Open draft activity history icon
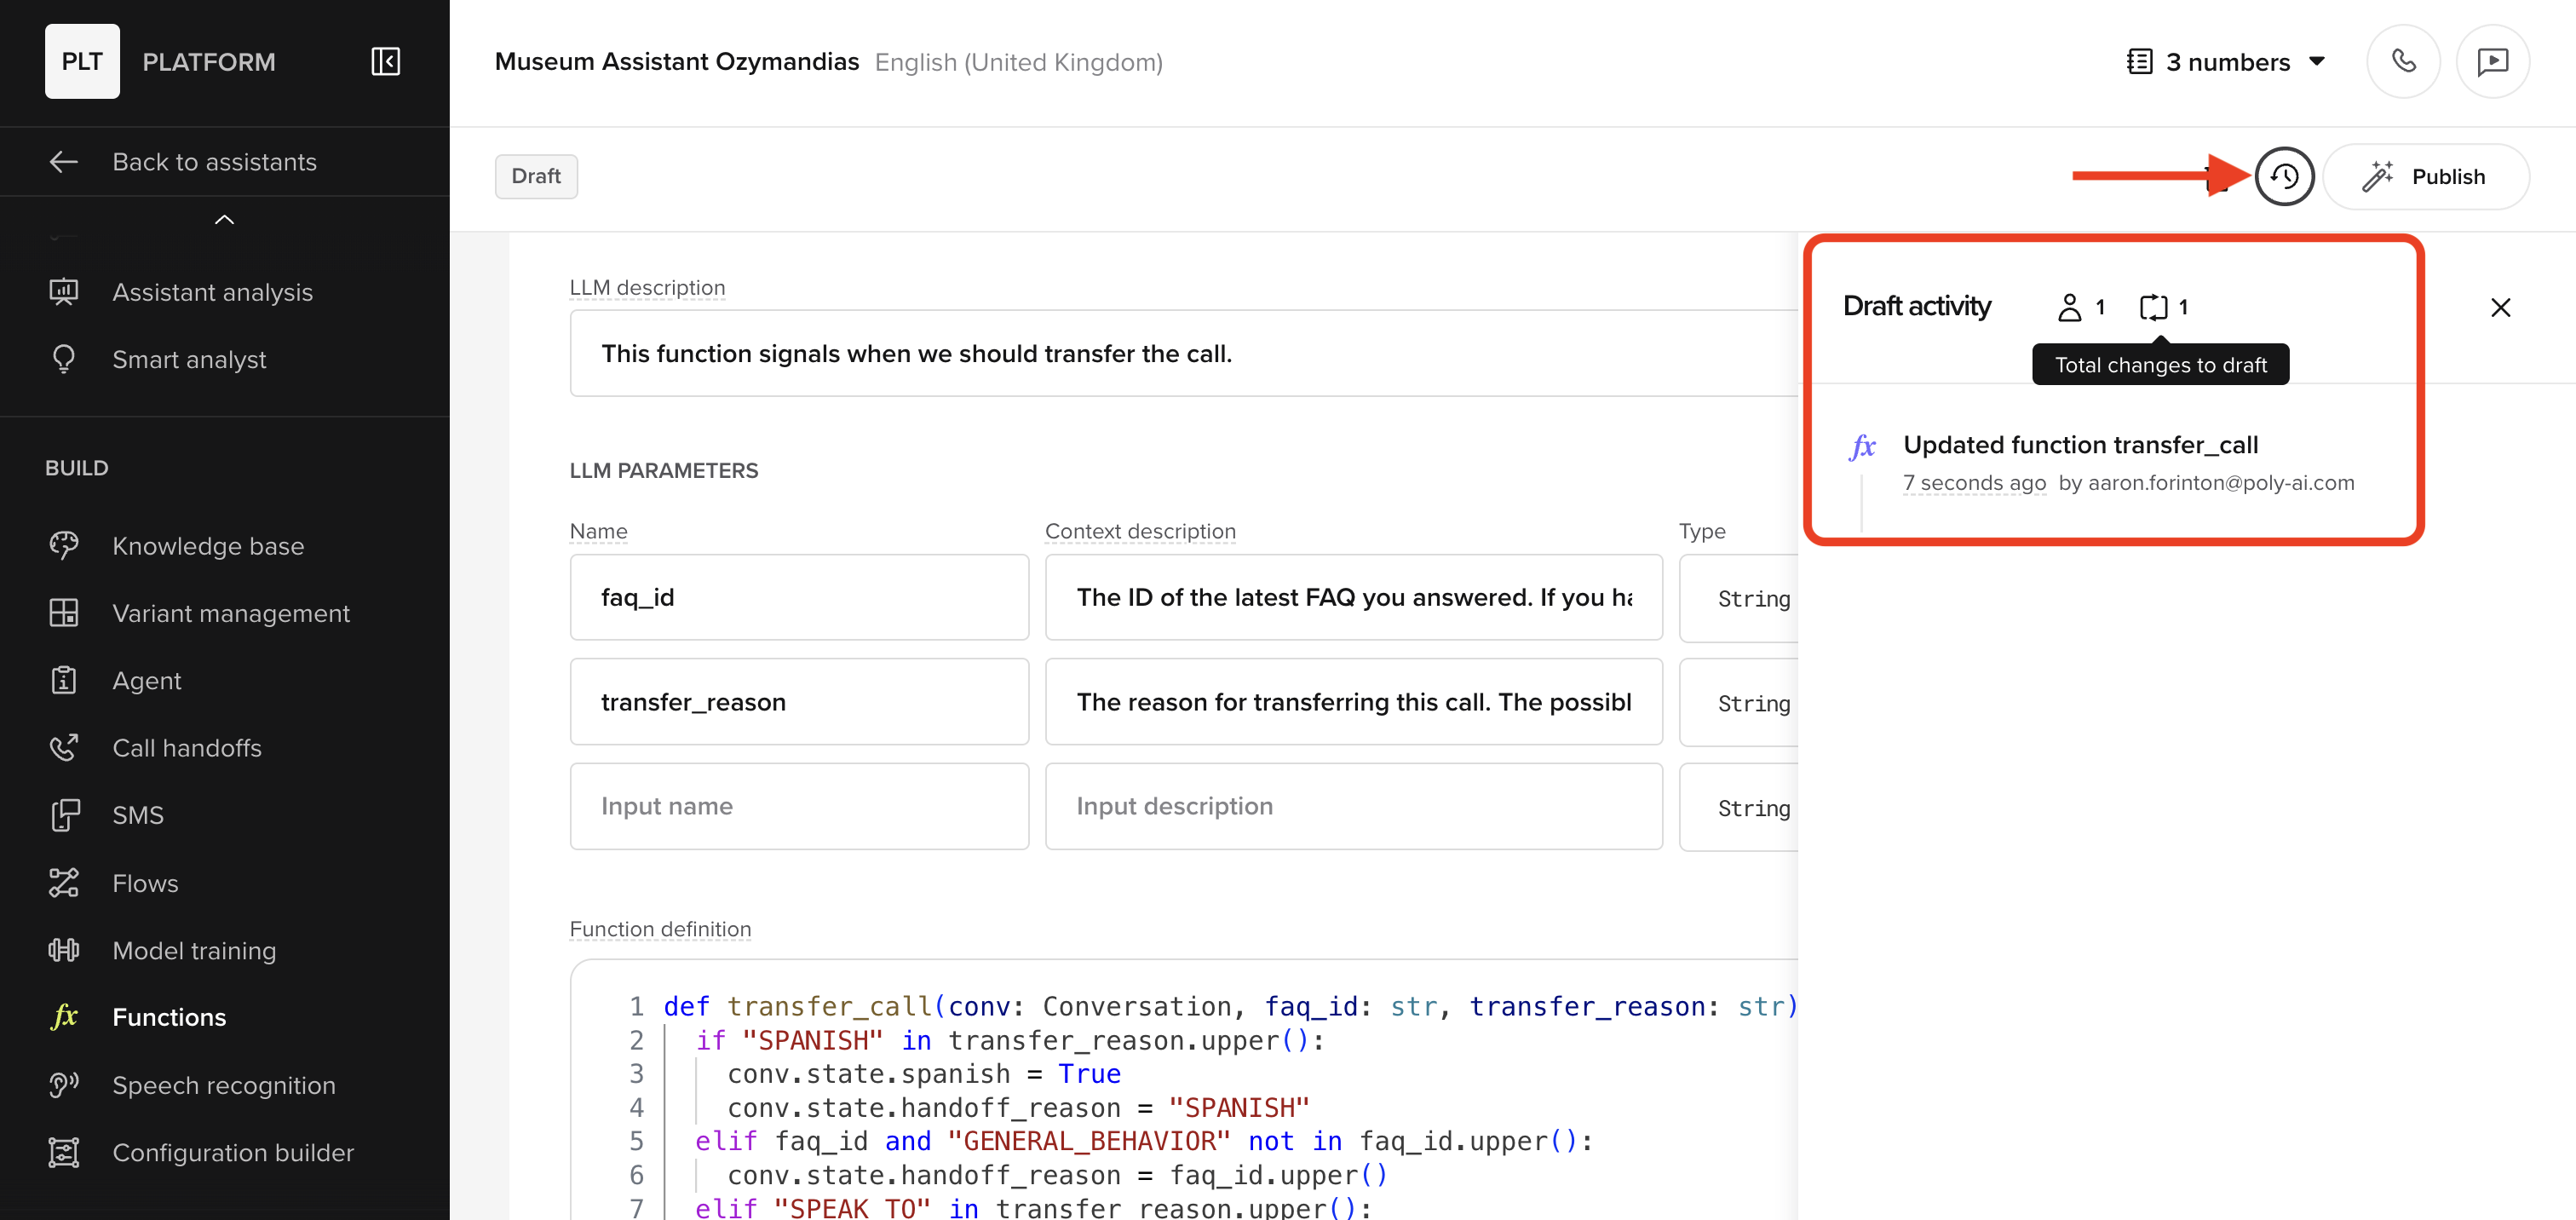2576x1220 pixels. coord(2283,176)
